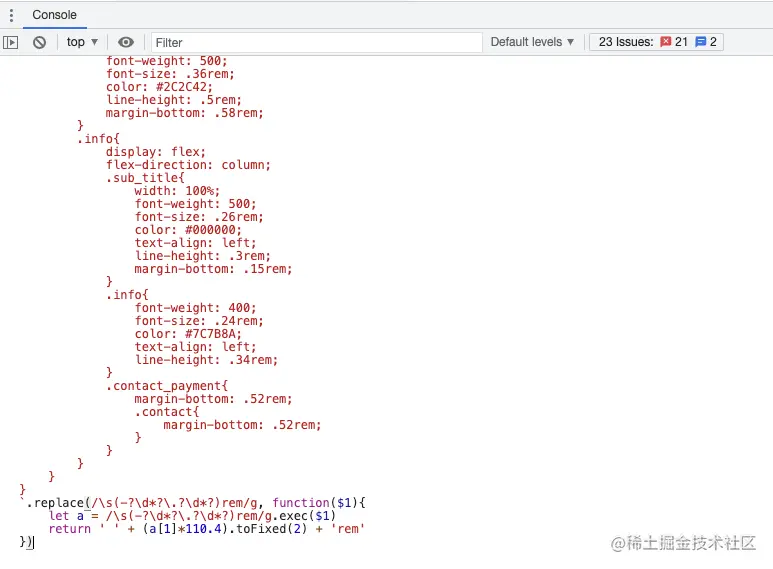The image size is (773, 569).
Task: Focus the Filter input field
Action: click(x=316, y=42)
